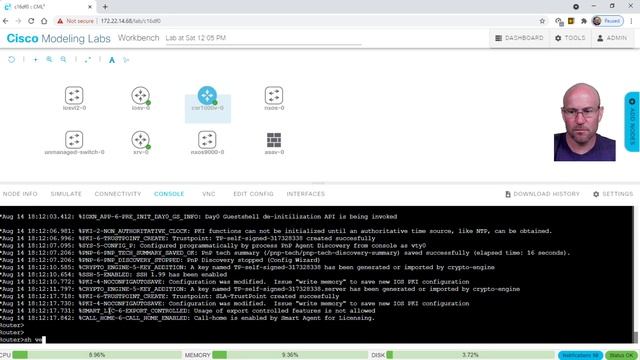Click inside the router console terminal

[316, 274]
